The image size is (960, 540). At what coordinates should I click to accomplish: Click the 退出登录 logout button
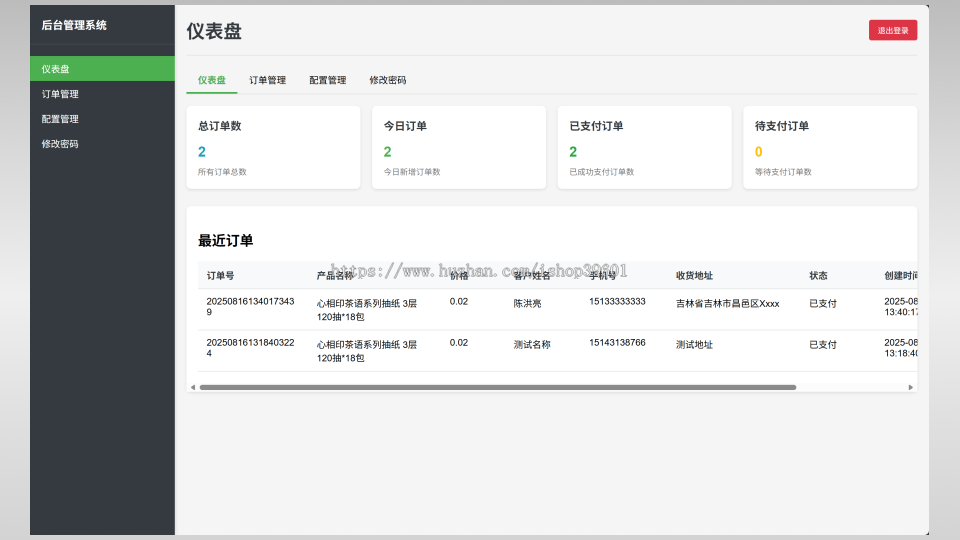893,30
